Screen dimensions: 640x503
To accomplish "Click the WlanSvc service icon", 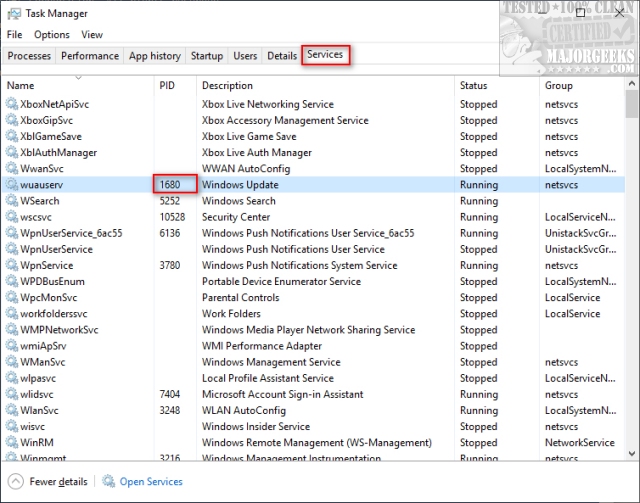I will pos(12,410).
